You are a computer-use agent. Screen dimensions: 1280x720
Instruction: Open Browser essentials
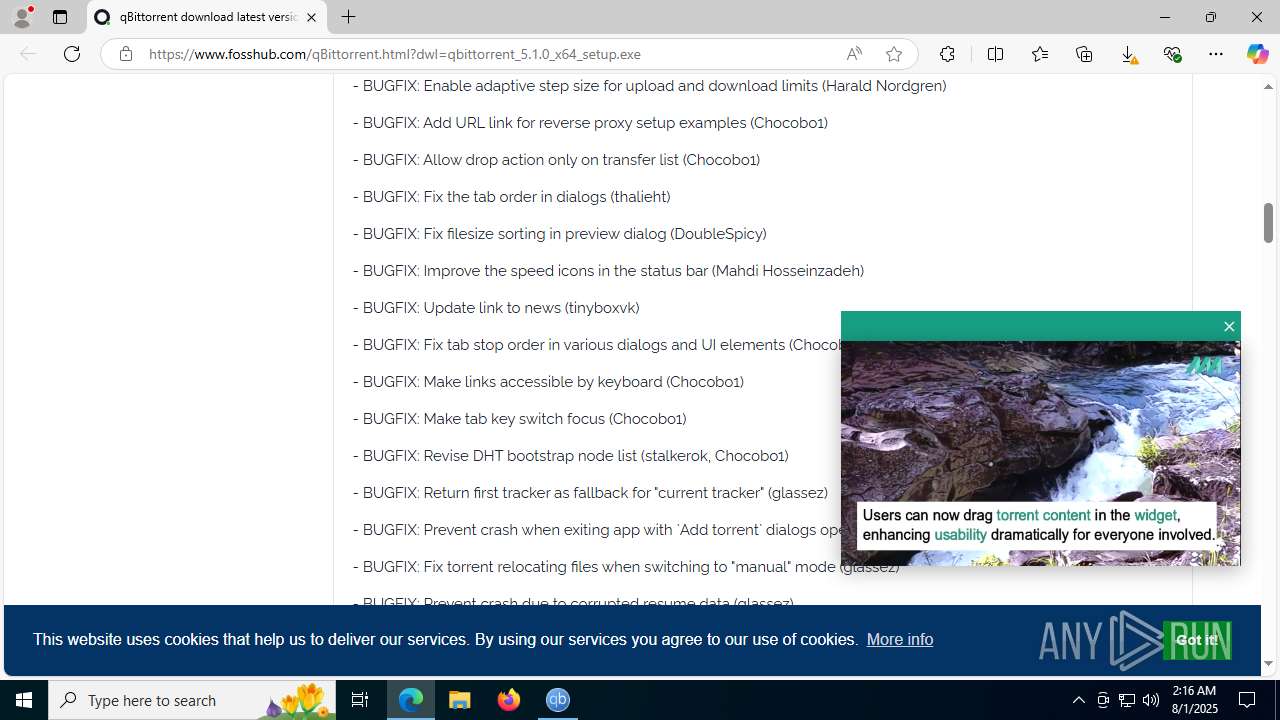1172,54
